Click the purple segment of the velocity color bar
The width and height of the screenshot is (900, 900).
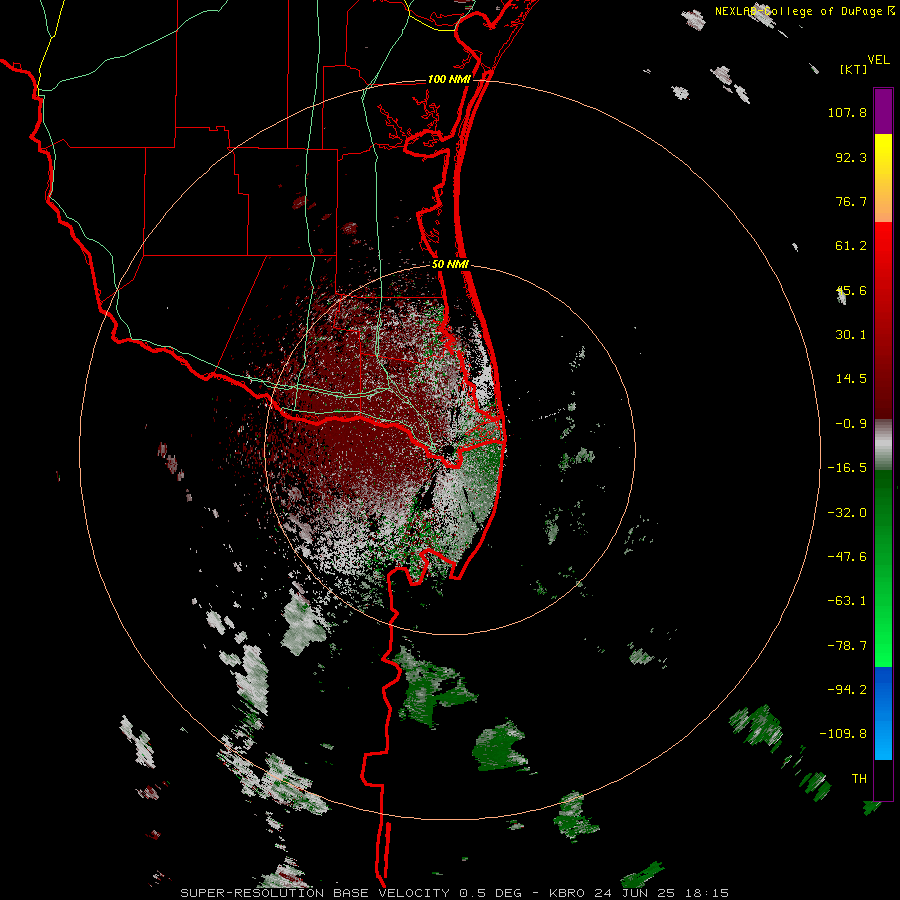[883, 111]
